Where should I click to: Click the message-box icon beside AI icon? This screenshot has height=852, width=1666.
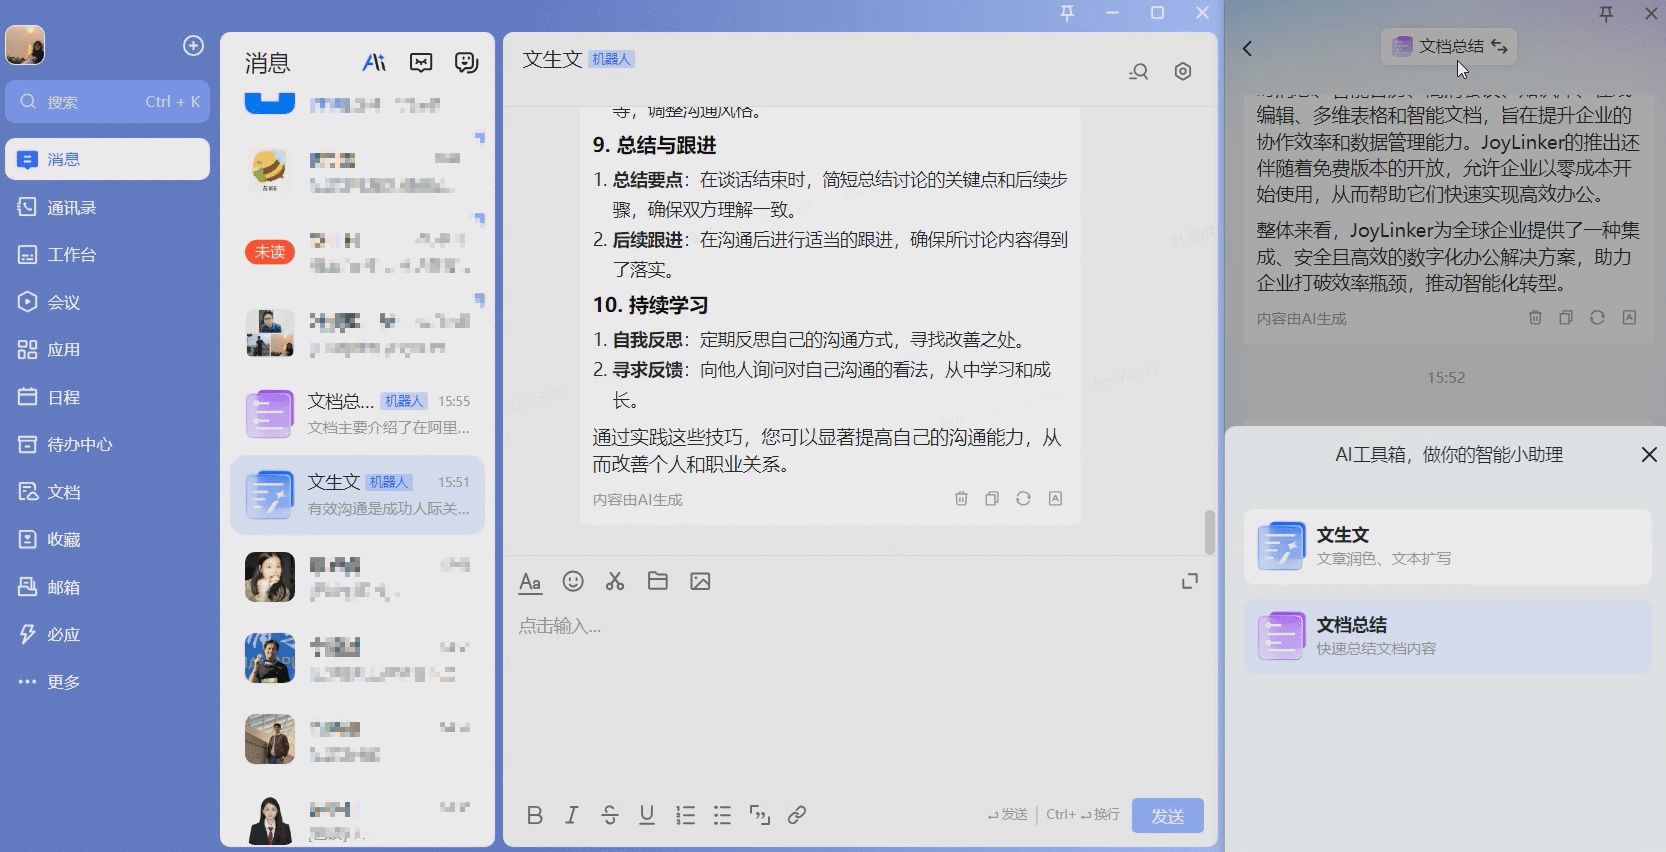(x=421, y=63)
